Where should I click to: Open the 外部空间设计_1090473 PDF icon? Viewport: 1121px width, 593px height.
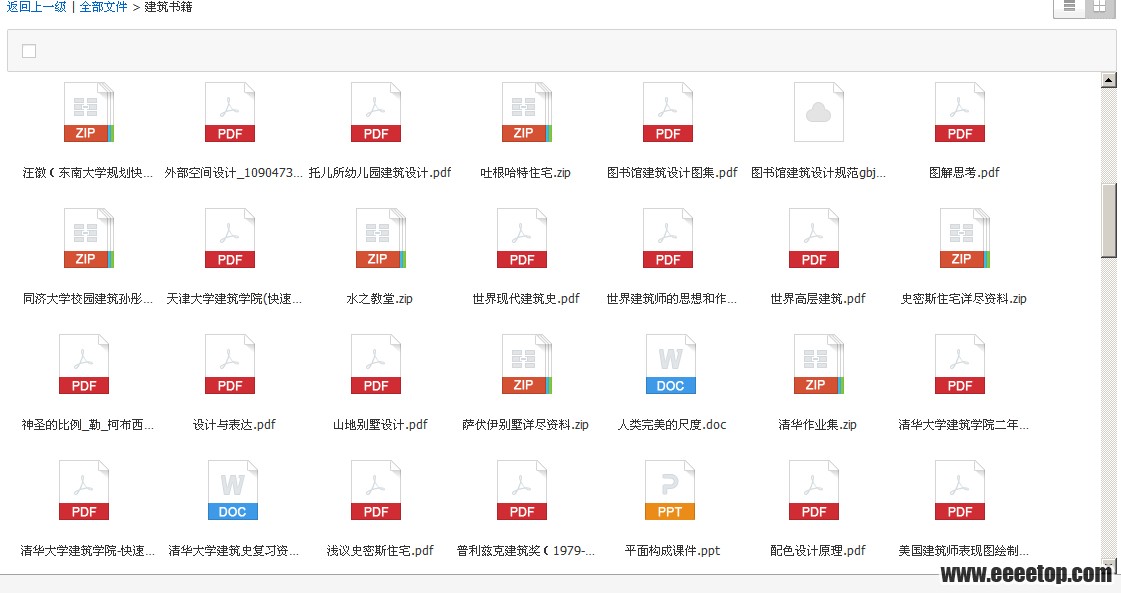click(229, 112)
